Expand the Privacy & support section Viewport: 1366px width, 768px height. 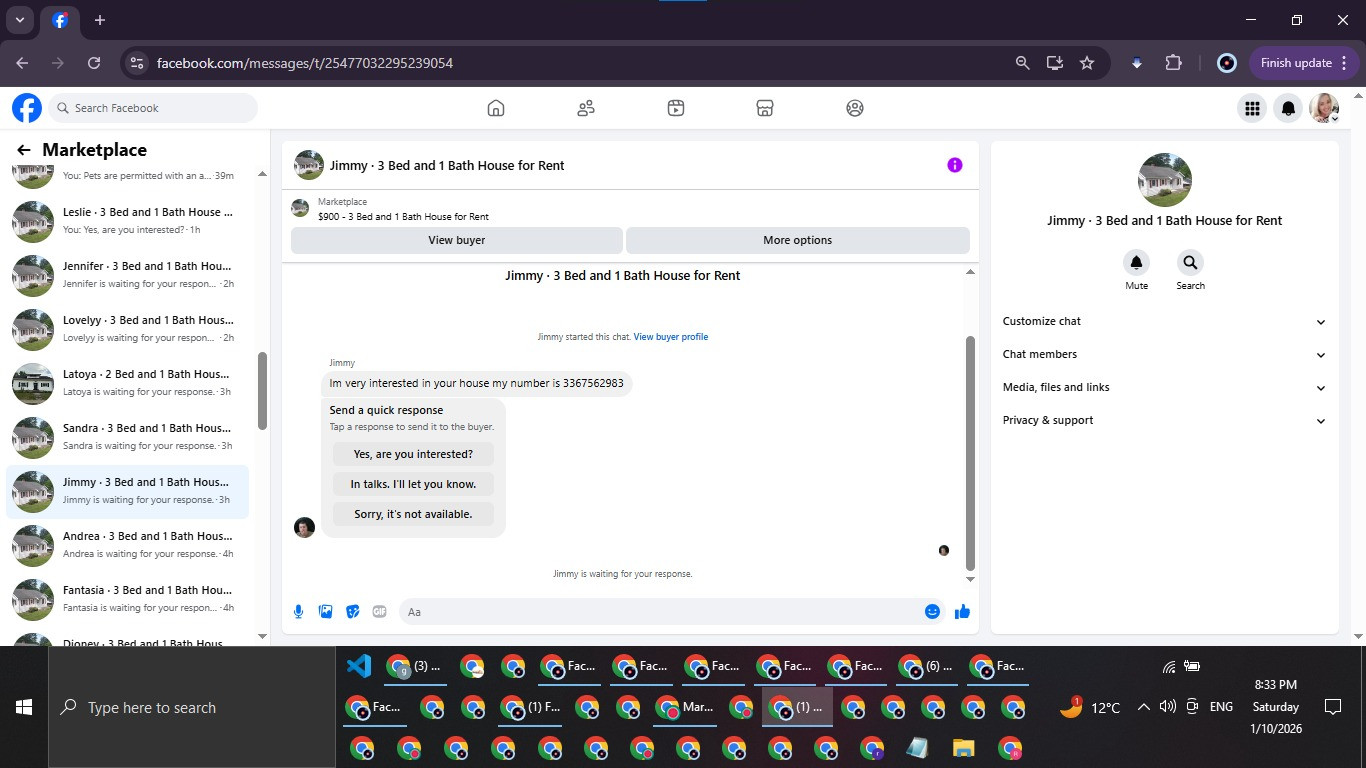[x=1164, y=420]
